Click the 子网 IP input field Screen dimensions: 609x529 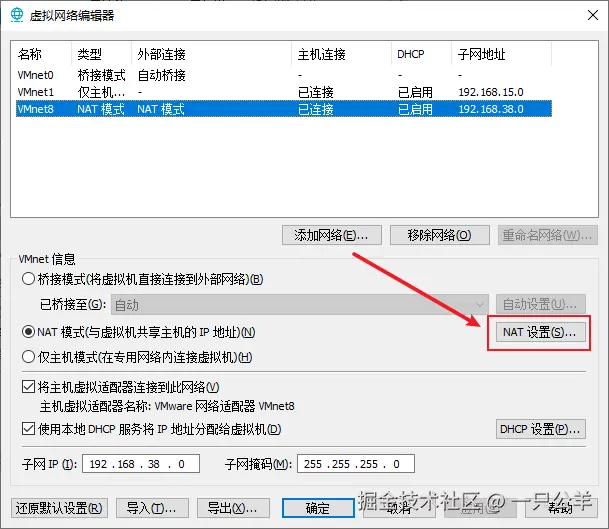pos(141,464)
